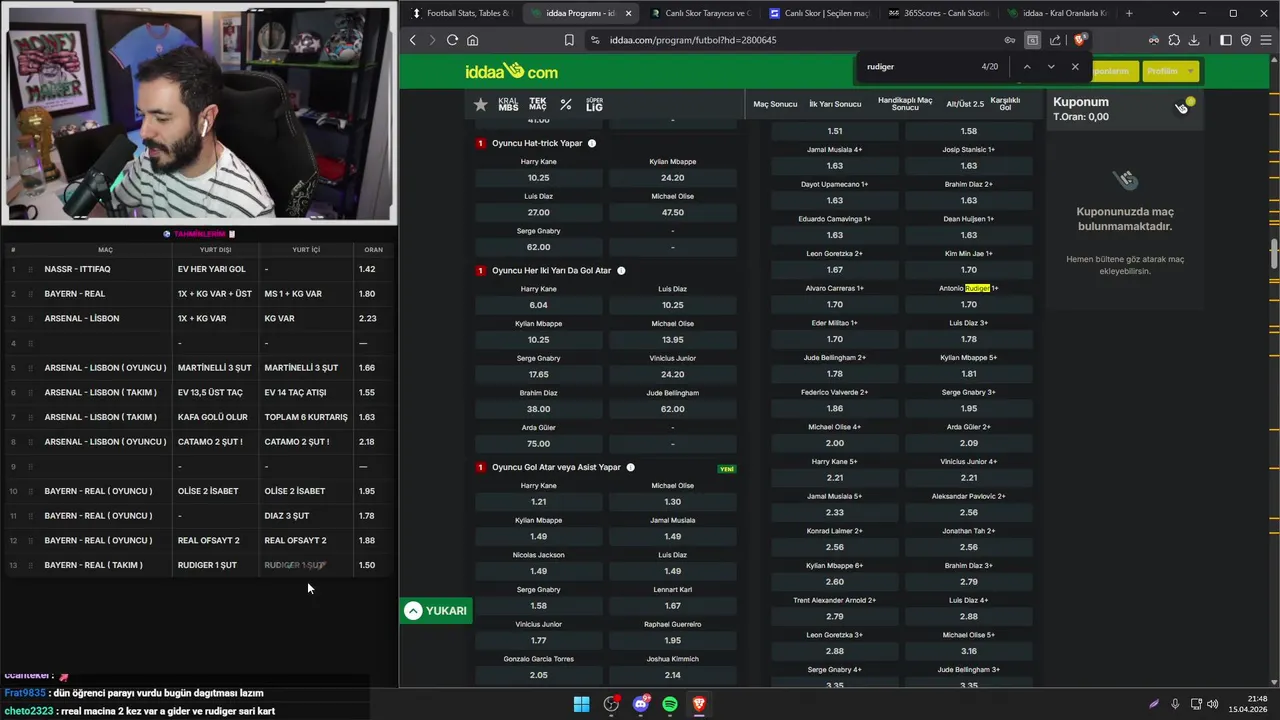Select the percent odds filter

click(x=566, y=104)
